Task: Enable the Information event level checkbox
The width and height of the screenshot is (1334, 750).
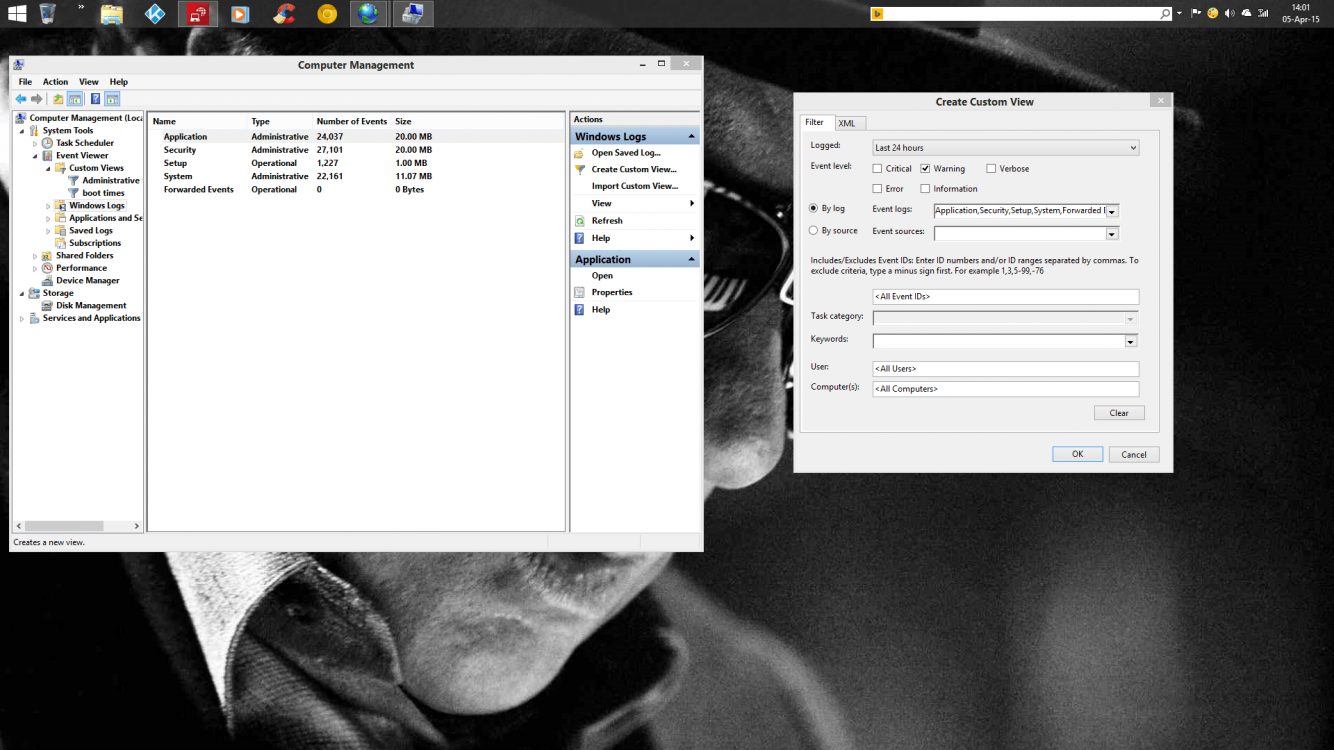Action: (x=925, y=189)
